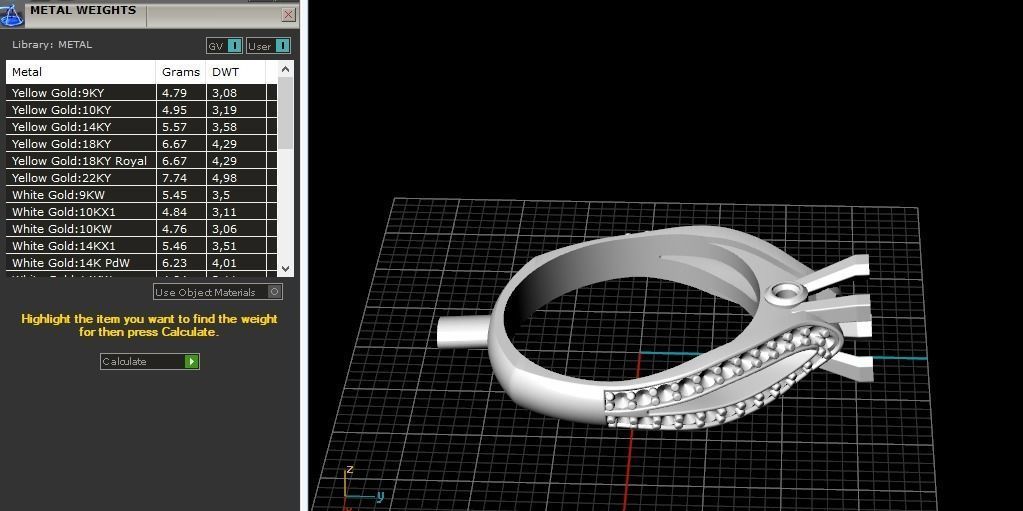Toggle the GV library switch
1023x511 pixels.
pos(224,46)
